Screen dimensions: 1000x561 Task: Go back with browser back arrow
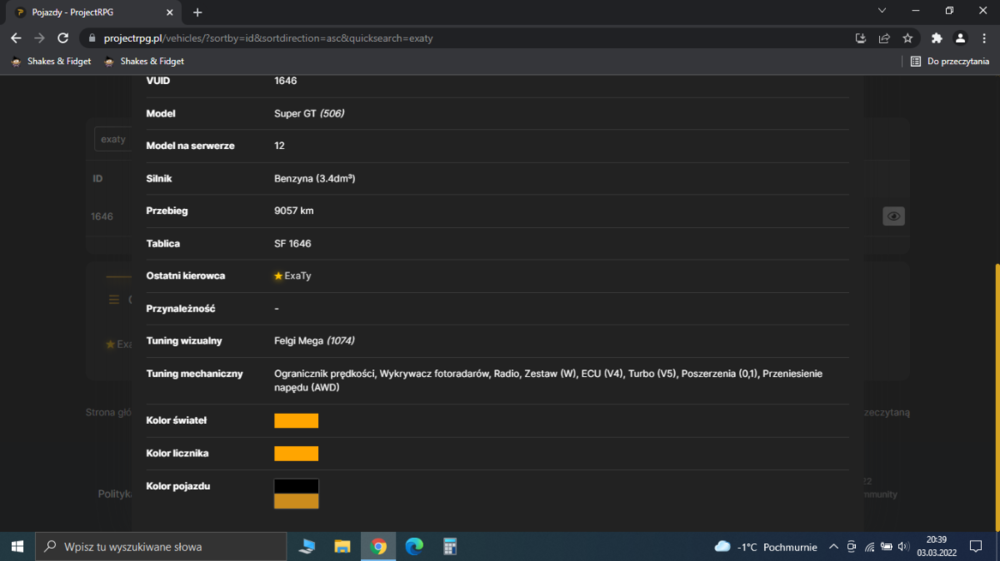(16, 38)
